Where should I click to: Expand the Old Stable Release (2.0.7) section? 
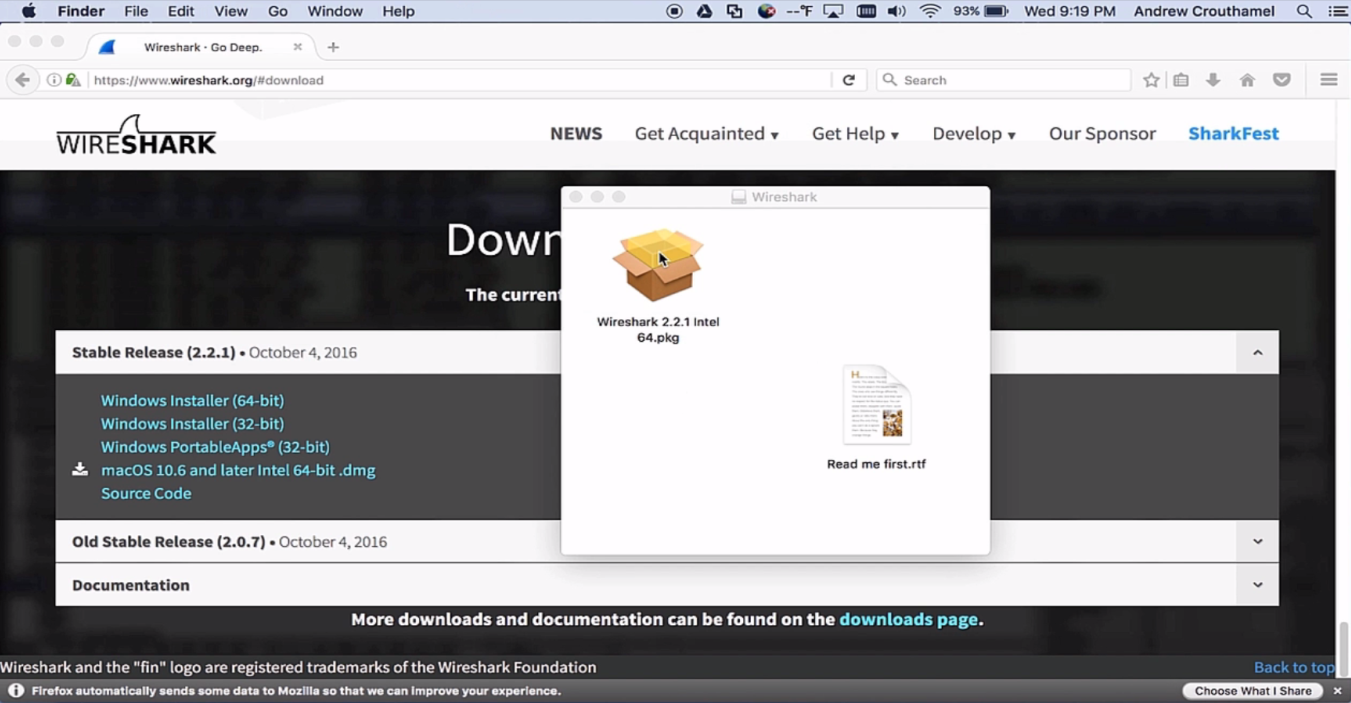[x=1257, y=541]
